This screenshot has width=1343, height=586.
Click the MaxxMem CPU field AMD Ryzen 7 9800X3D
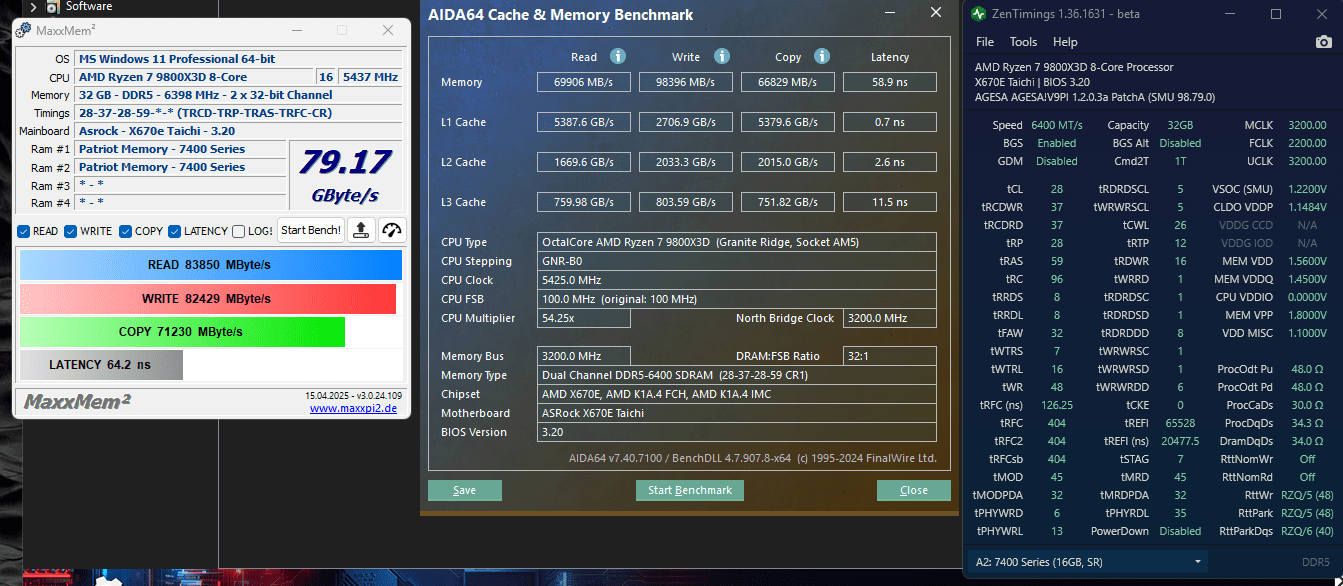(194, 77)
